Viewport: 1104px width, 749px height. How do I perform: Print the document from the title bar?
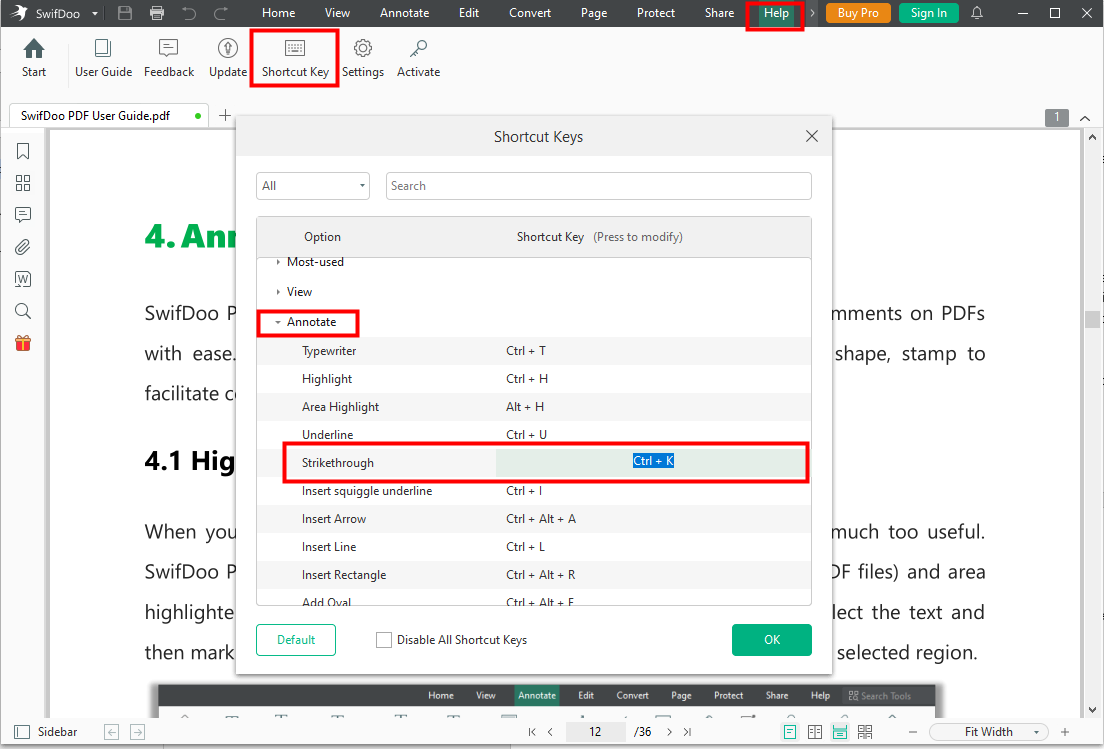(x=157, y=13)
